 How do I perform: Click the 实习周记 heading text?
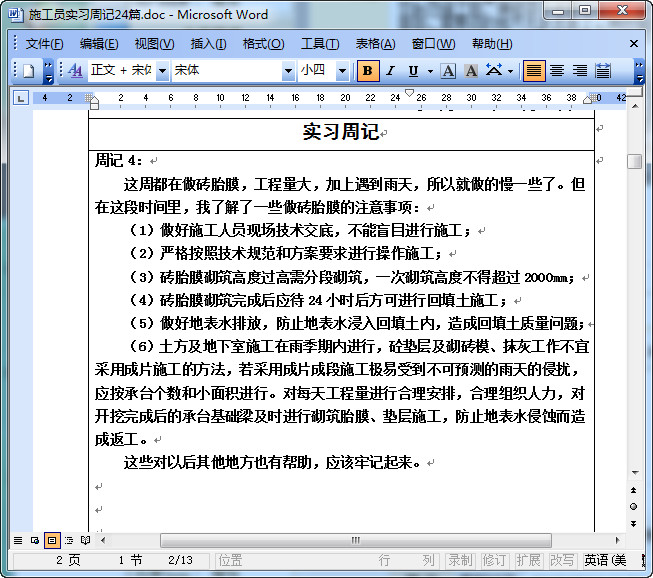click(x=340, y=132)
